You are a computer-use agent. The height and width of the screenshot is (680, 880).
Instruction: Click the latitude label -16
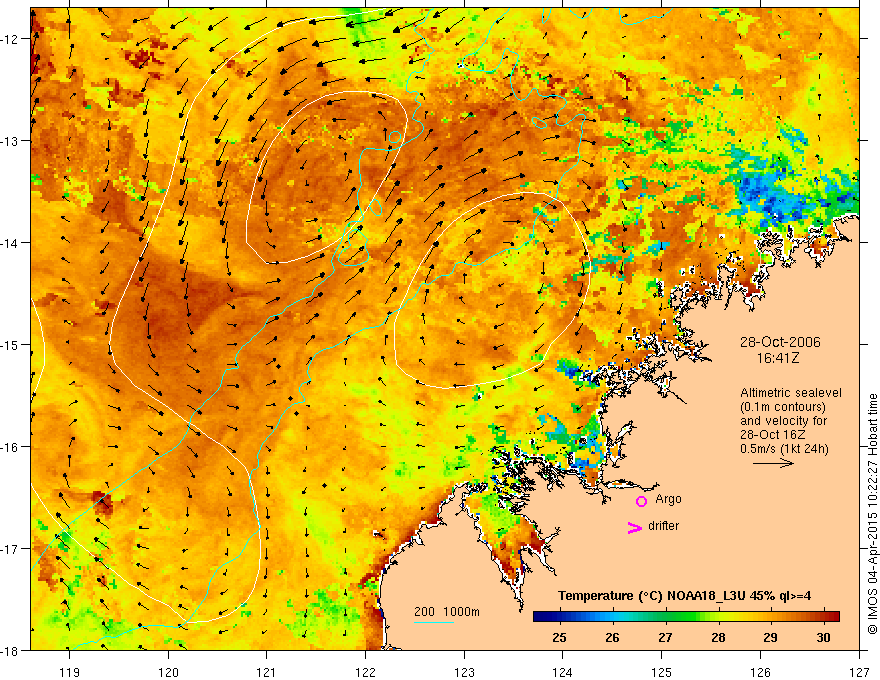[10, 447]
